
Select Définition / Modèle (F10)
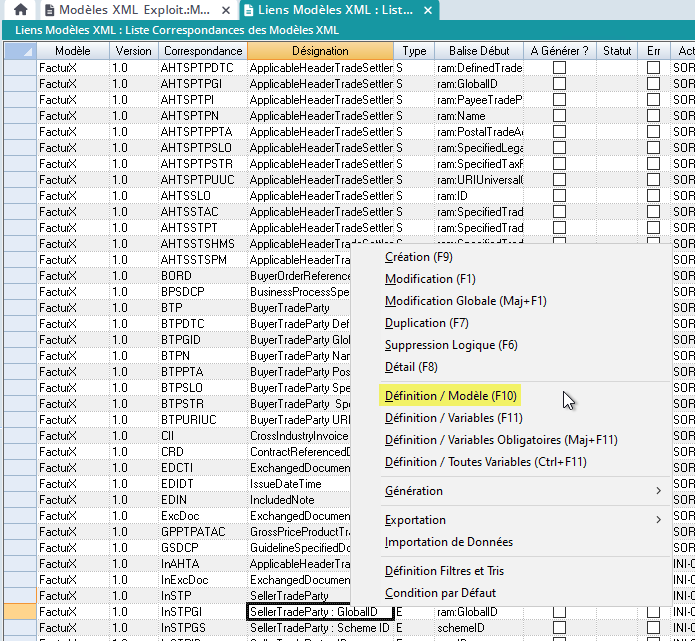[x=450, y=396]
